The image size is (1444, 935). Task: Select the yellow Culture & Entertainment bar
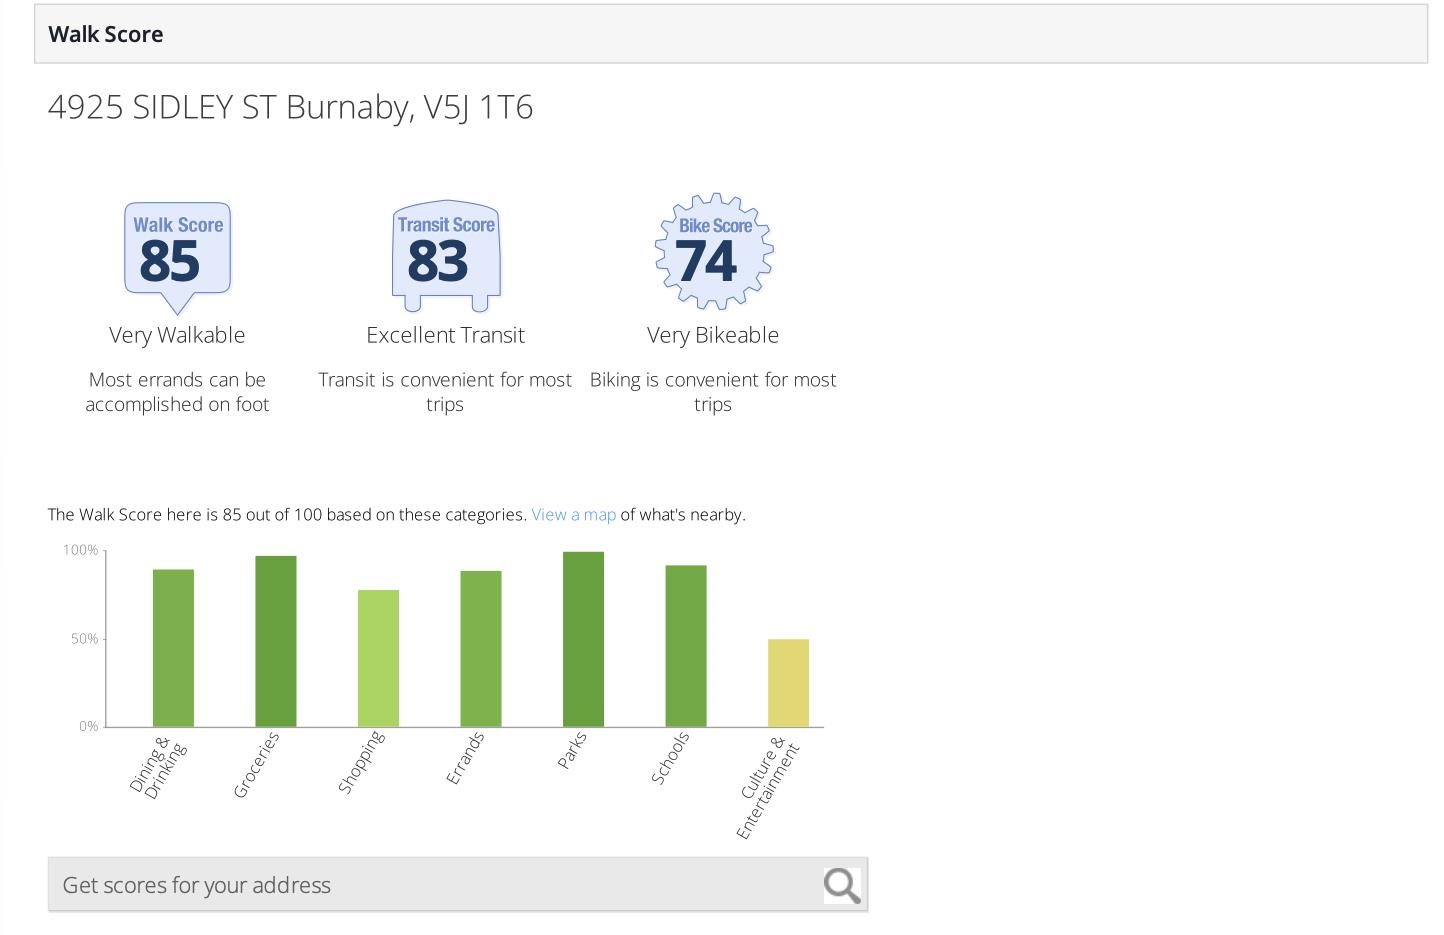[x=788, y=683]
